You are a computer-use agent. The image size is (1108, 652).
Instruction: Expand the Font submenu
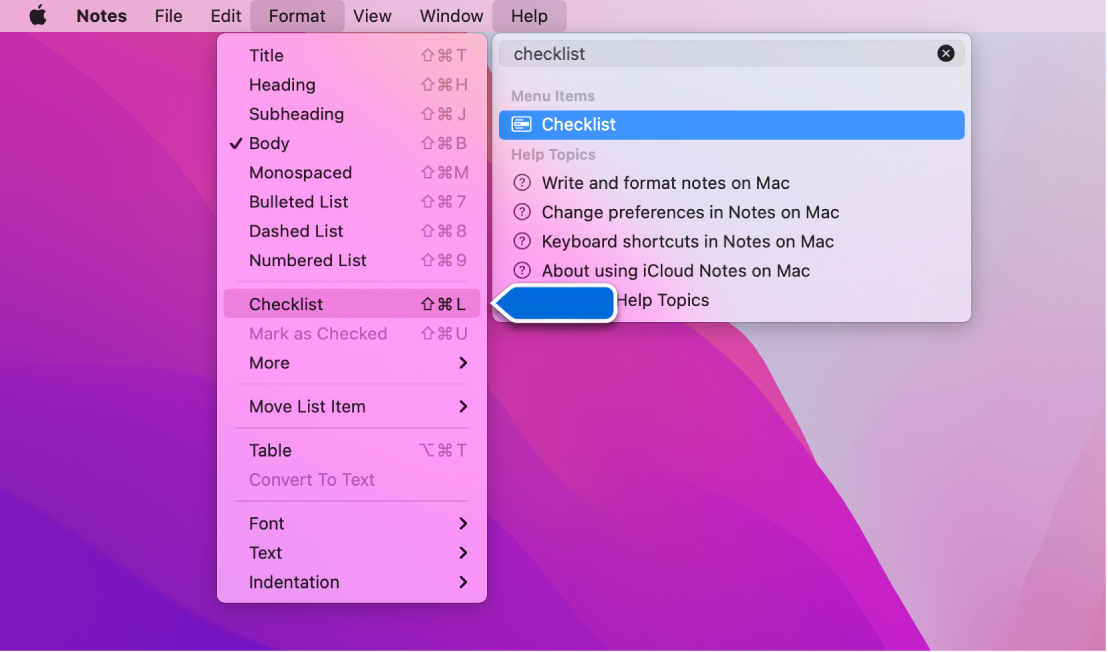point(351,523)
